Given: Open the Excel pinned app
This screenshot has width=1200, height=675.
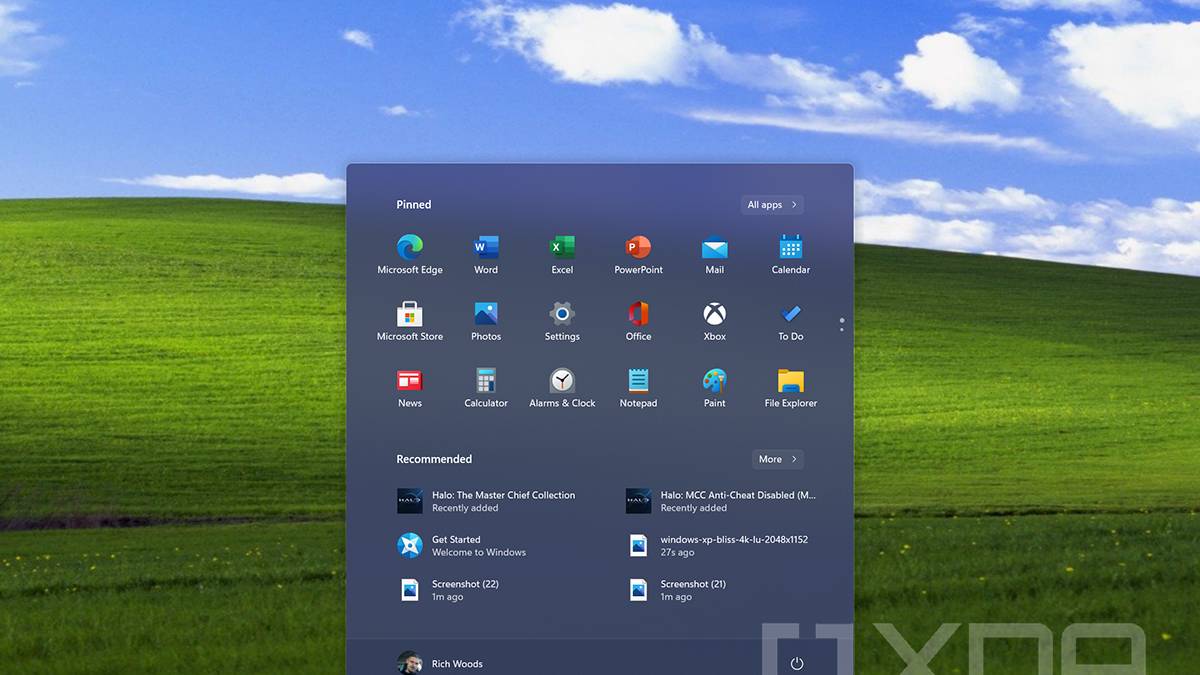Looking at the screenshot, I should click(x=562, y=255).
